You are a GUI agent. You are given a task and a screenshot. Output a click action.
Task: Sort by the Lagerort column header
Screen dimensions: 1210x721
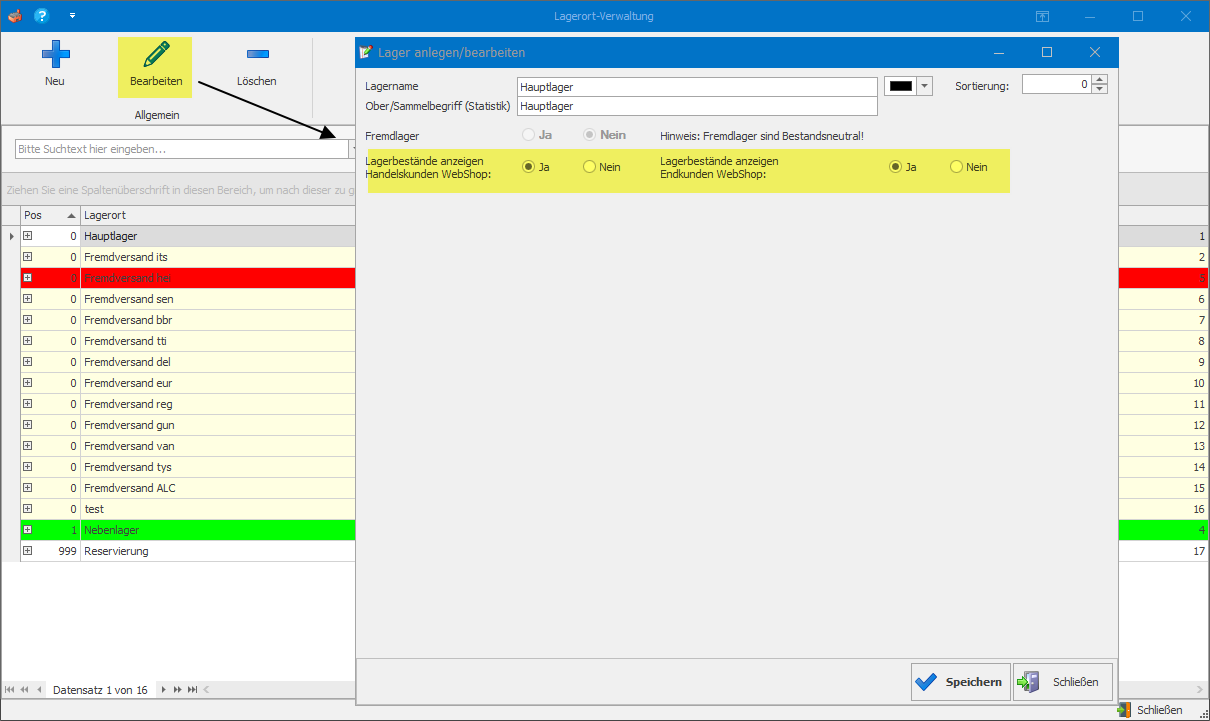[x=218, y=215]
